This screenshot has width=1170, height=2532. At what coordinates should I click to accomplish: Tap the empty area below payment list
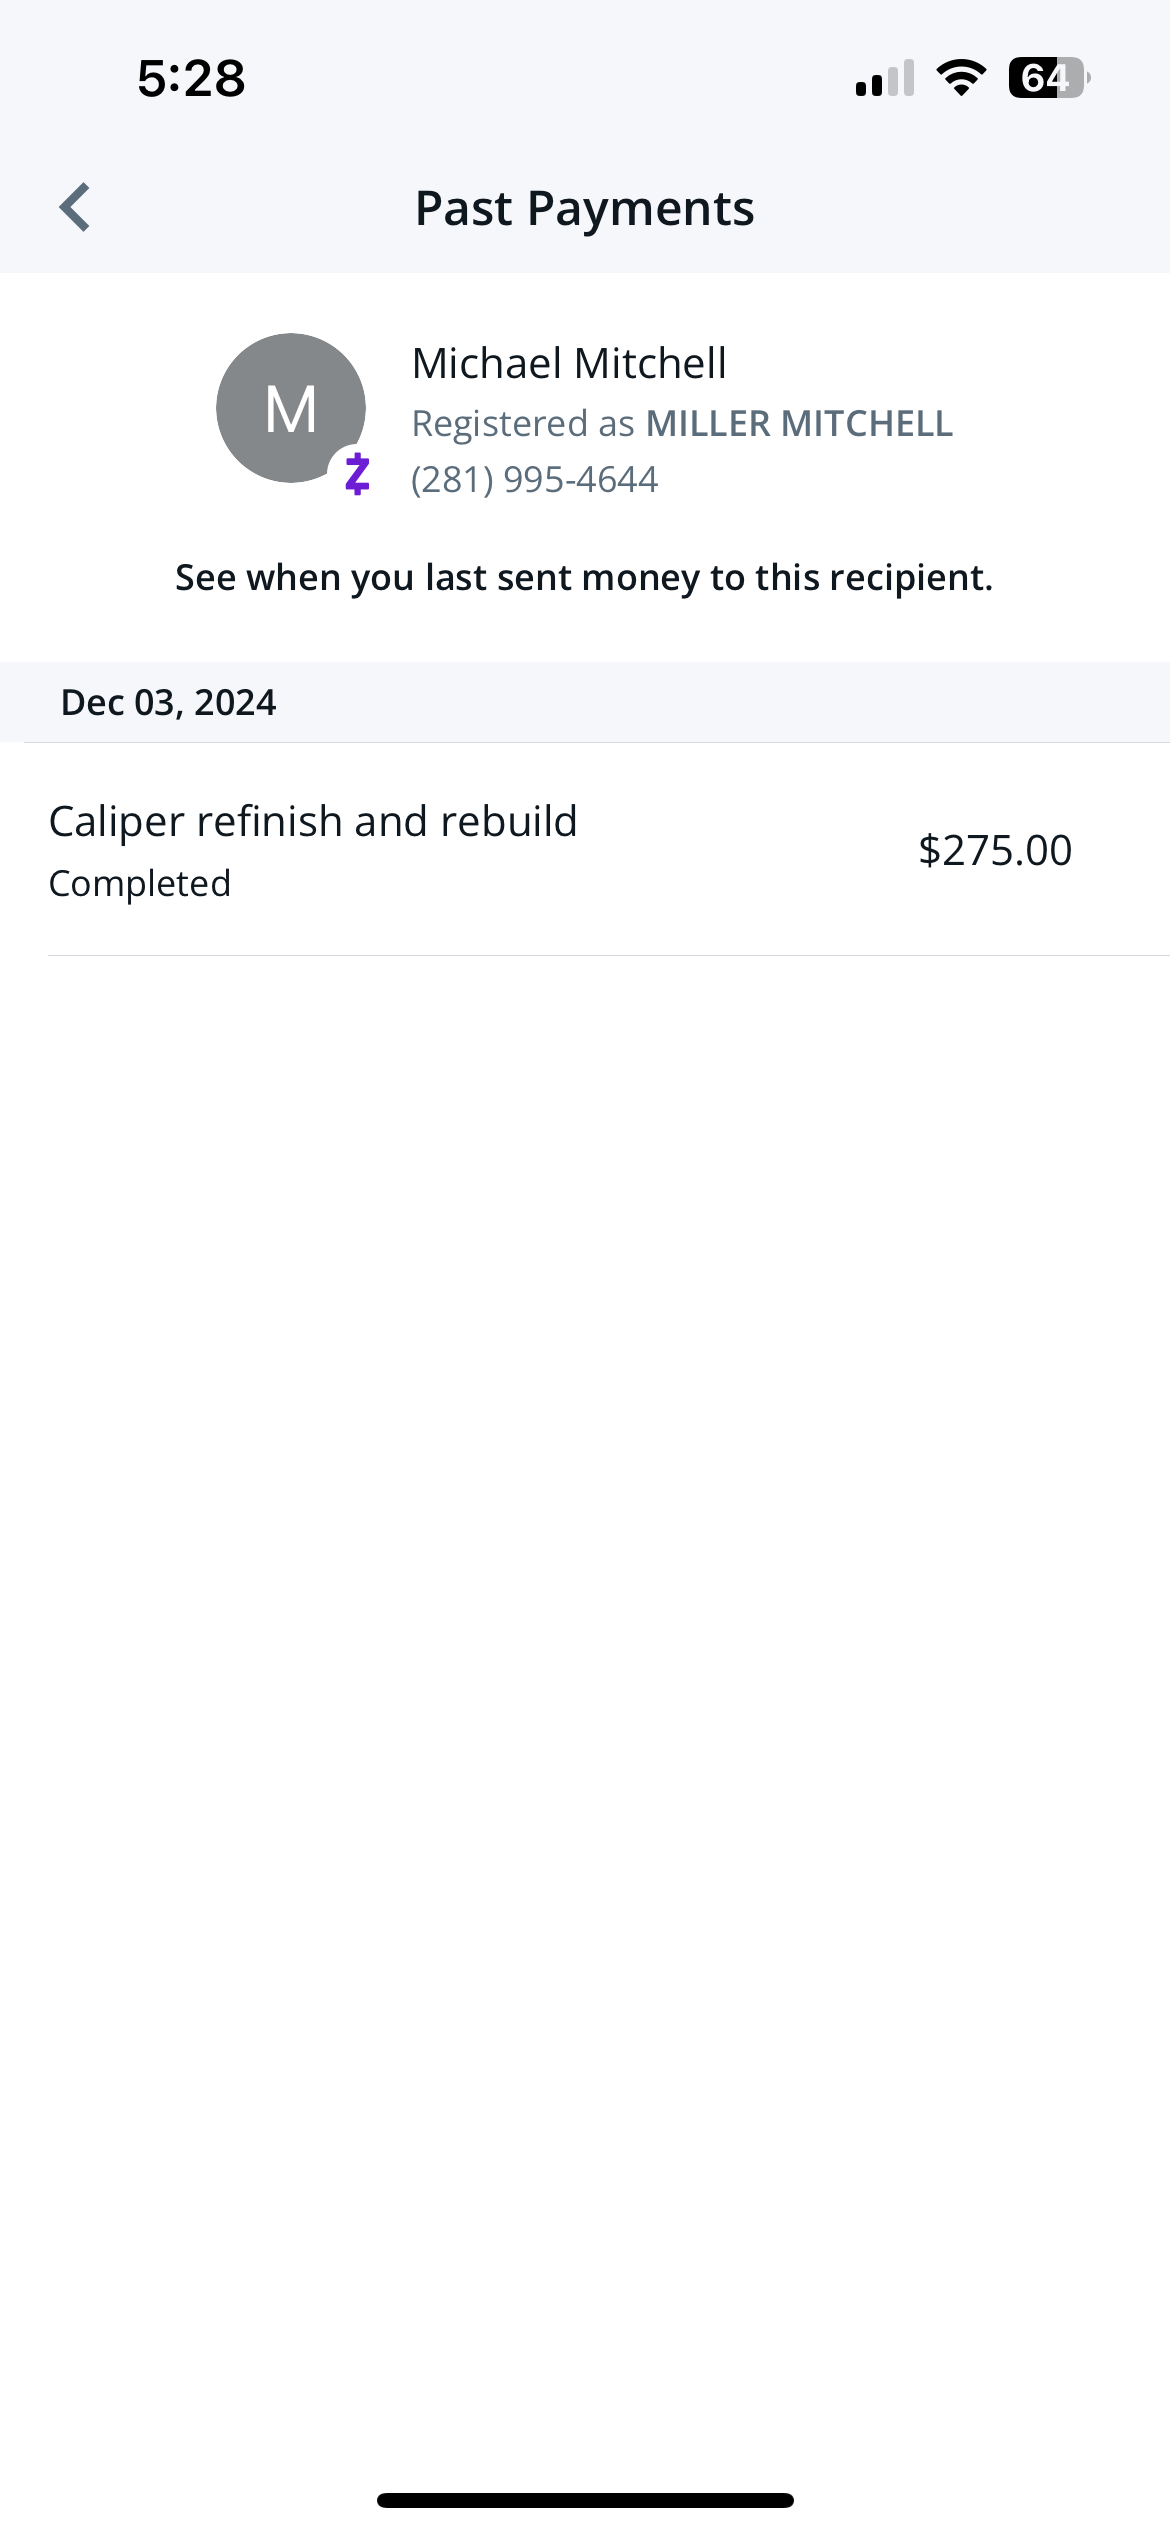(585, 1700)
